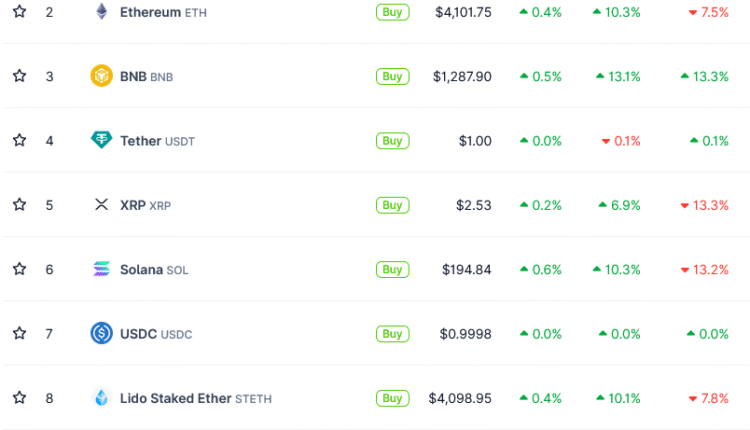
Task: Click the USDC coin logo icon
Action: (x=101, y=333)
